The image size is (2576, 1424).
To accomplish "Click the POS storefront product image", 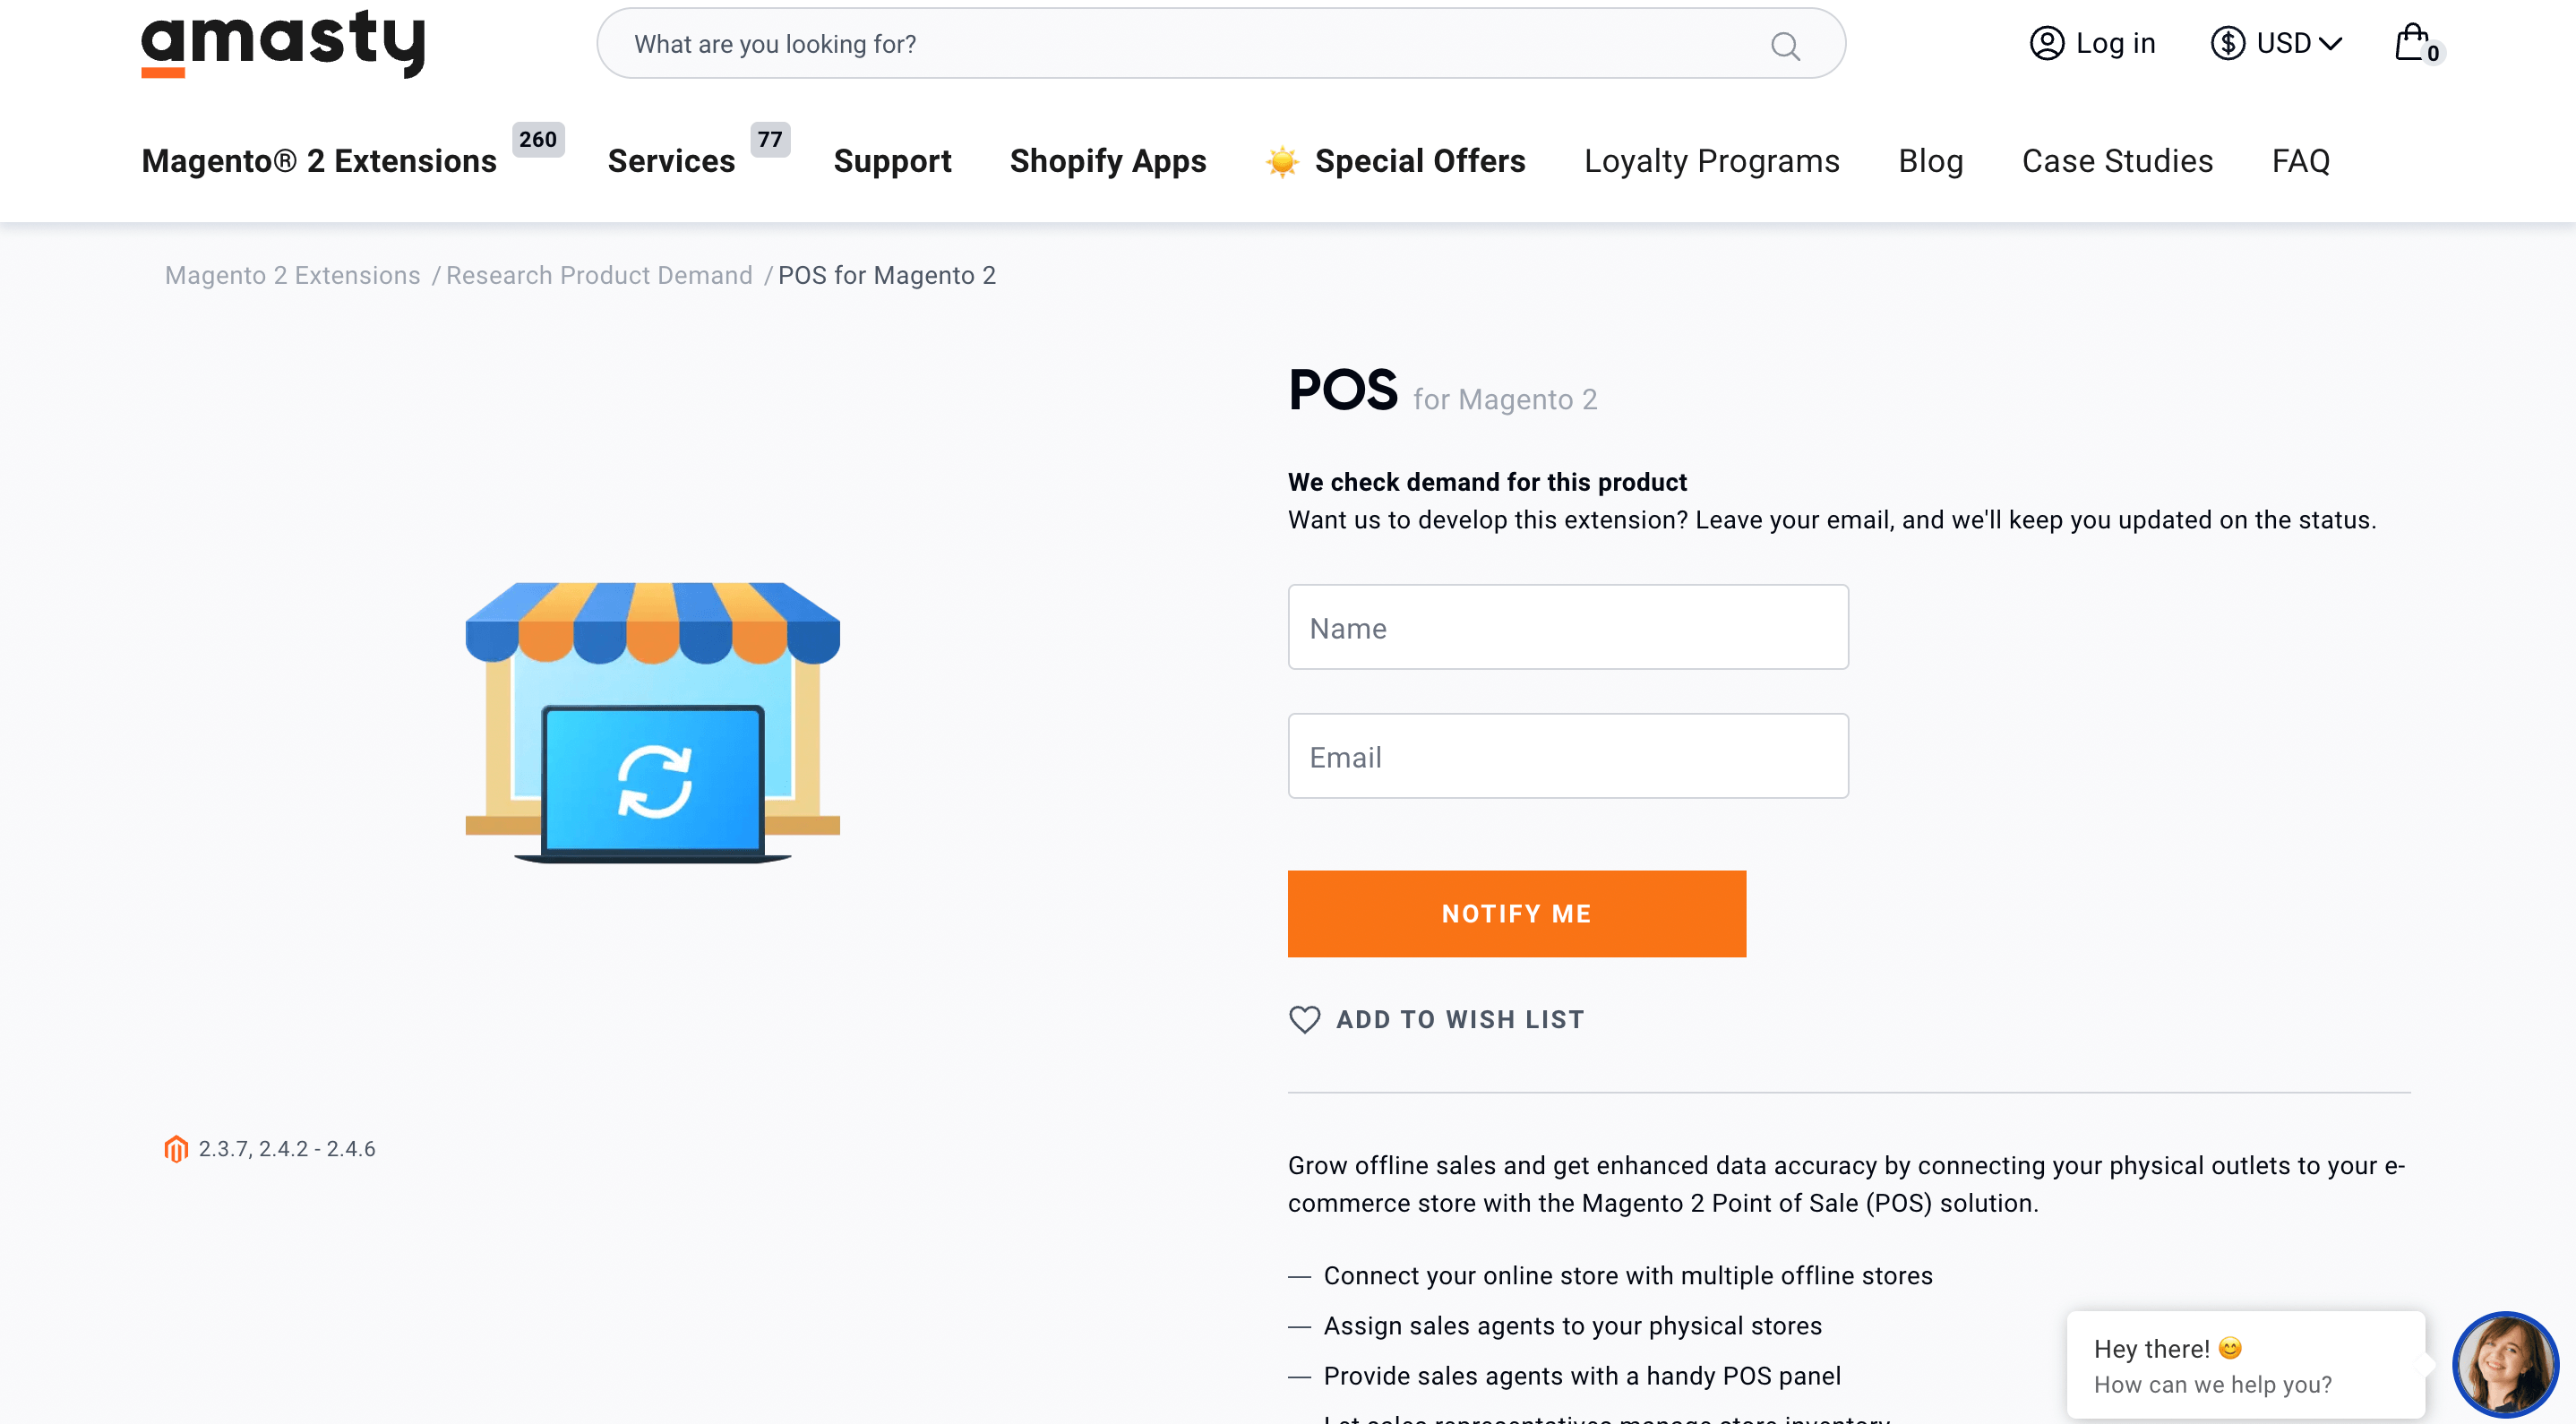I will point(652,722).
